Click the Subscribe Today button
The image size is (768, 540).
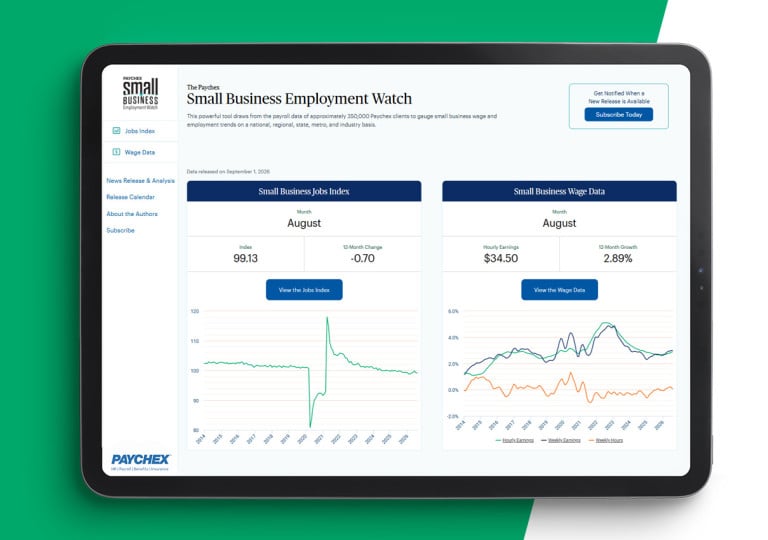[x=618, y=115]
